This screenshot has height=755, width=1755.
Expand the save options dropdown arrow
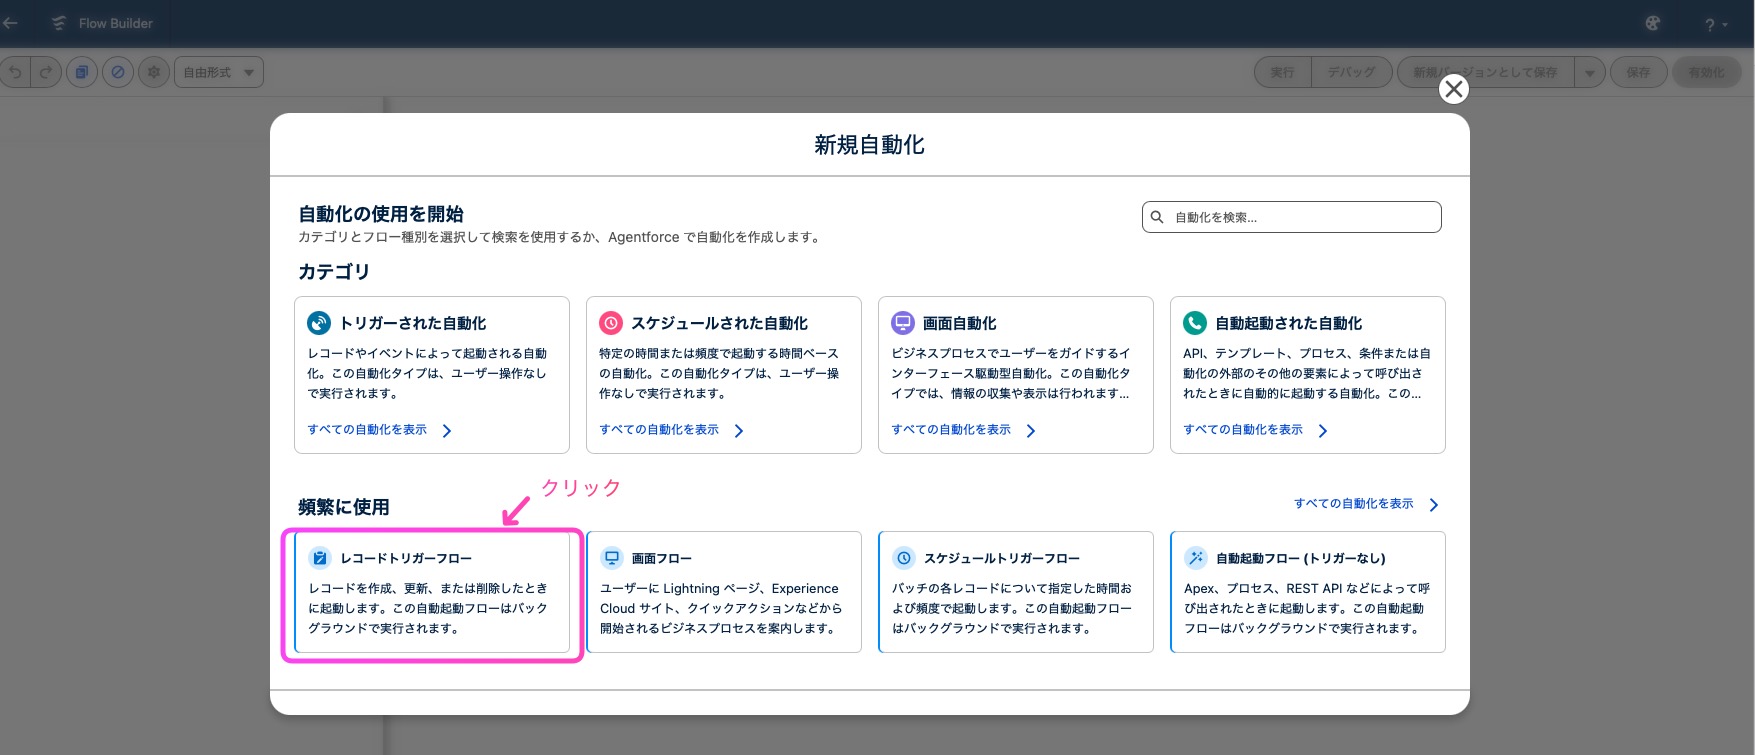click(x=1590, y=72)
